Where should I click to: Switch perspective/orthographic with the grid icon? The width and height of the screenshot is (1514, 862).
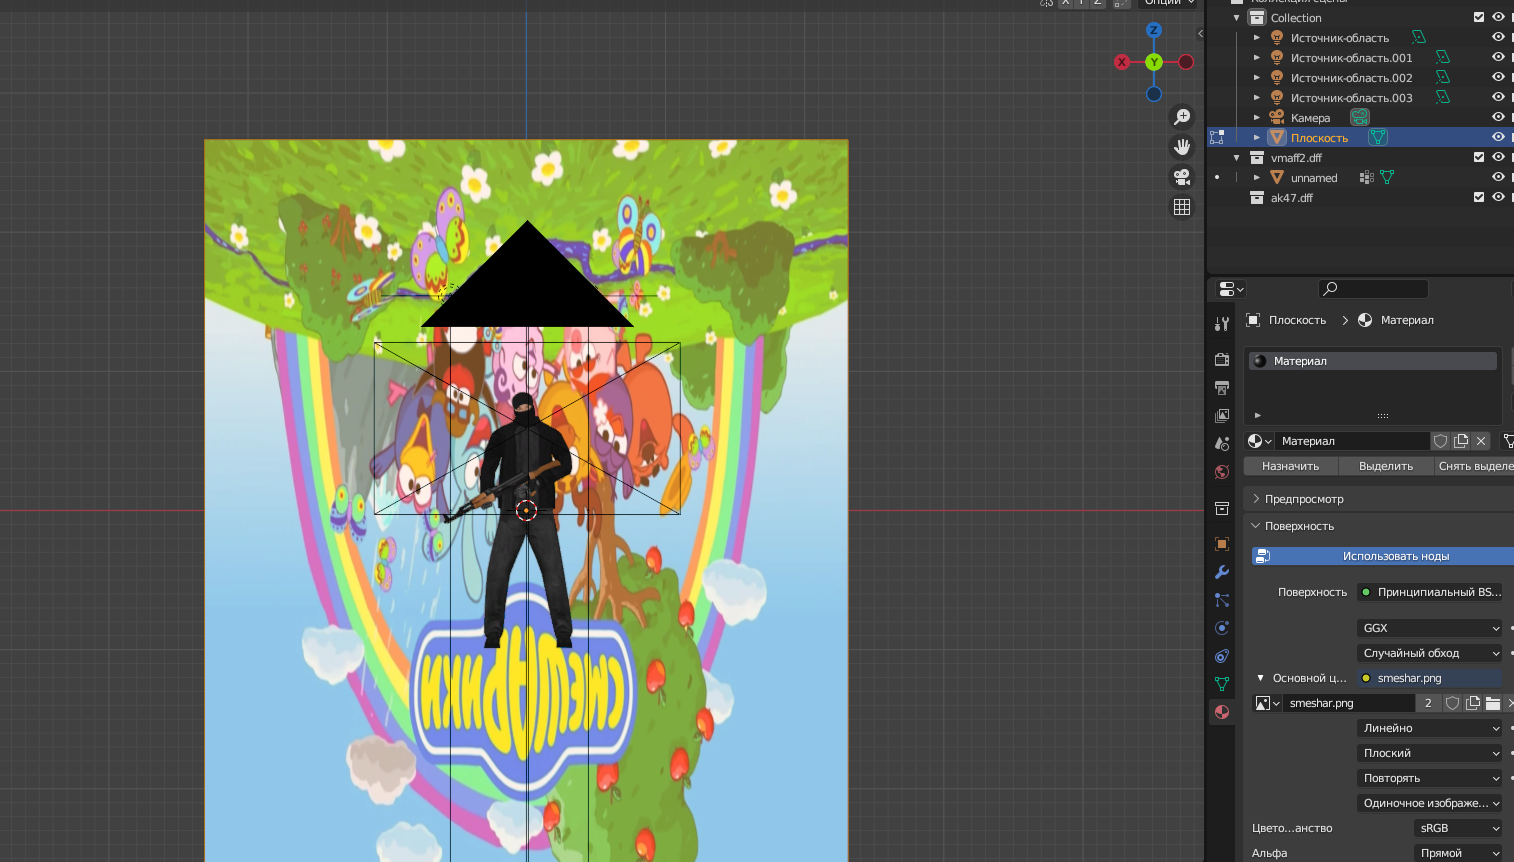click(x=1182, y=207)
